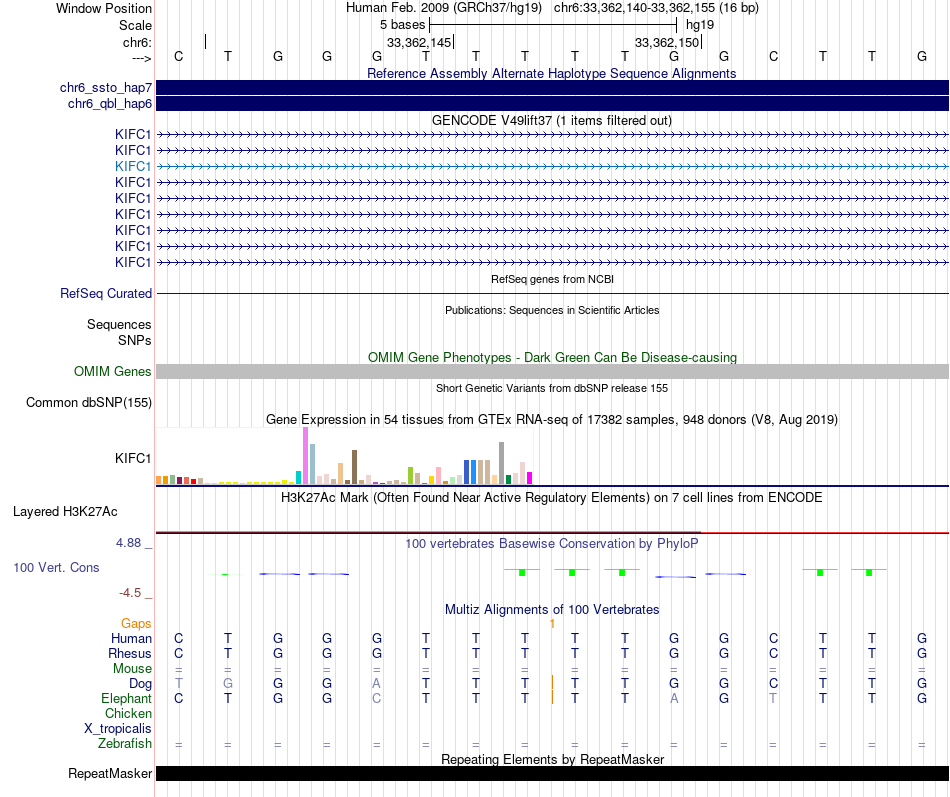
Task: Open the OMIM Gene Phenotypes track title
Action: (x=552, y=358)
